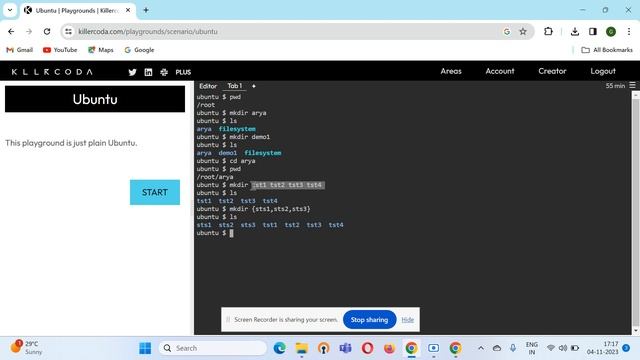Open the Areas menu
The image size is (640, 360).
[x=451, y=71]
